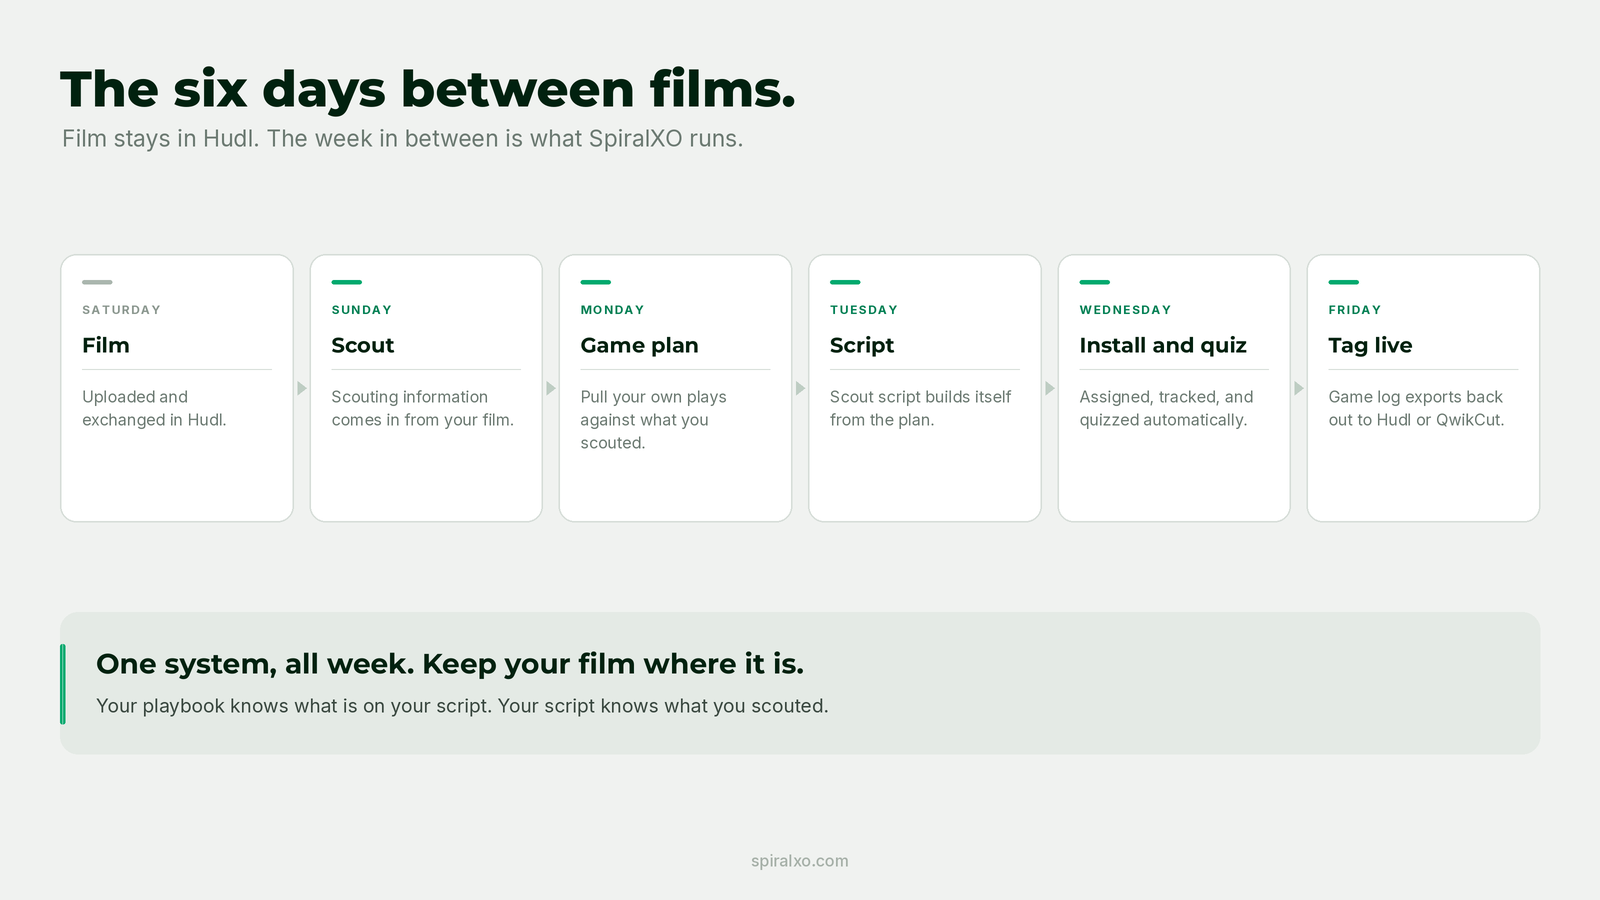Image resolution: width=1600 pixels, height=900 pixels.
Task: Click the subtitle 'Film stays in Hudl. The week in between...'
Action: click(x=402, y=138)
